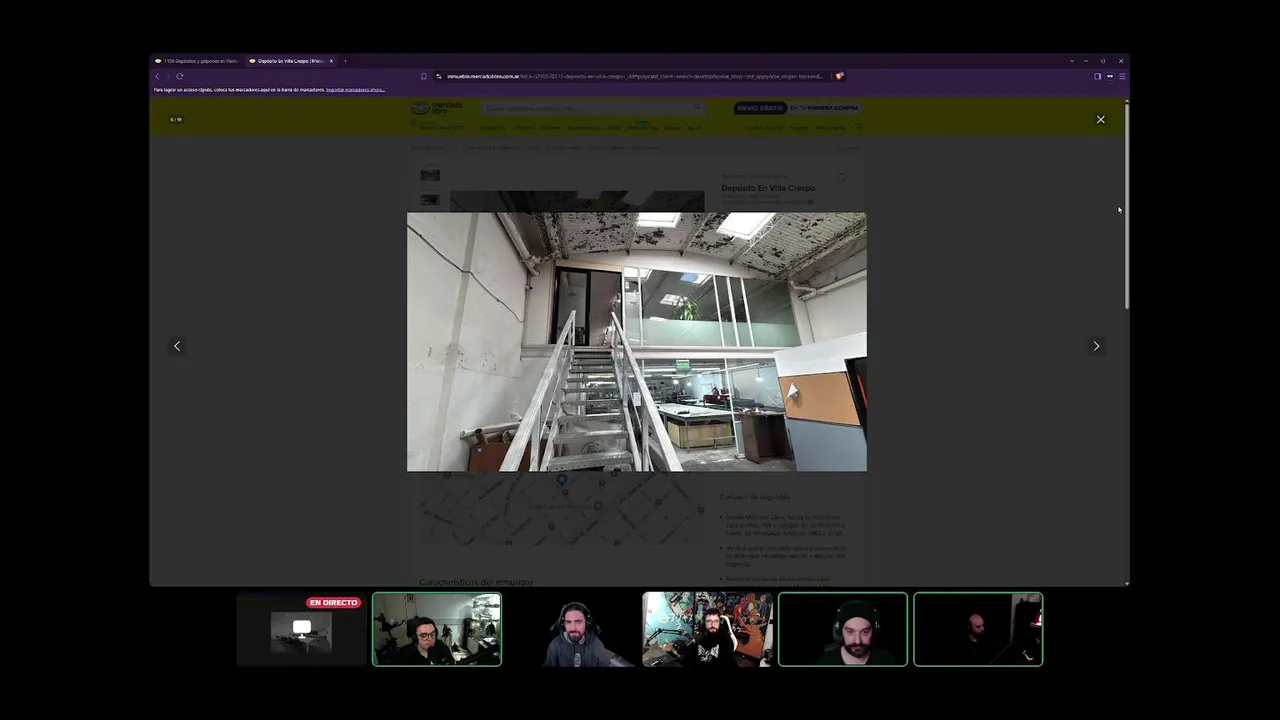Screen dimensions: 1280x720
Task: Click the Importar marcadores ahora link
Action: (355, 90)
